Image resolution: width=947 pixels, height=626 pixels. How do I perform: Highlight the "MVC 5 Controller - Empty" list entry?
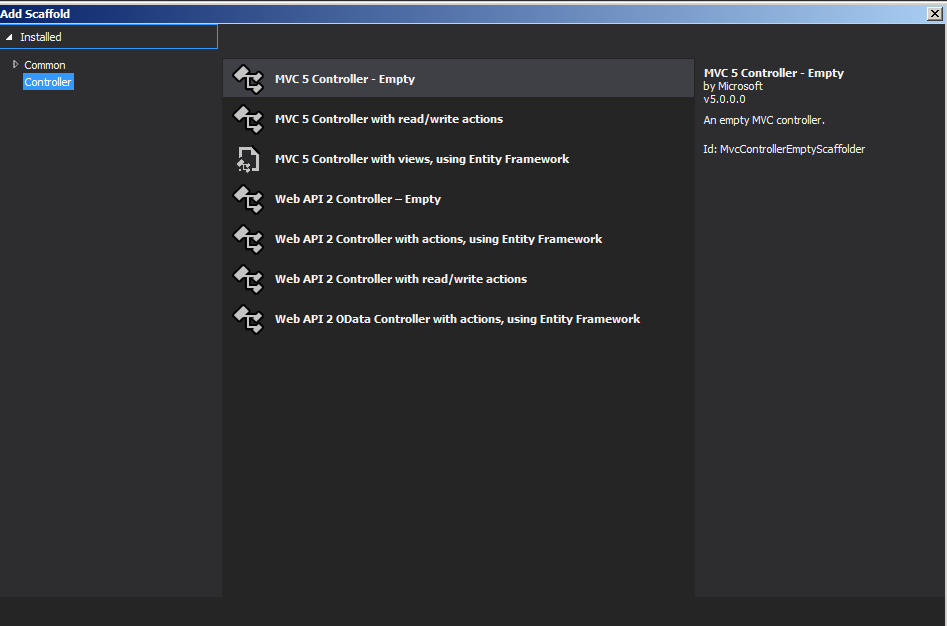345,79
